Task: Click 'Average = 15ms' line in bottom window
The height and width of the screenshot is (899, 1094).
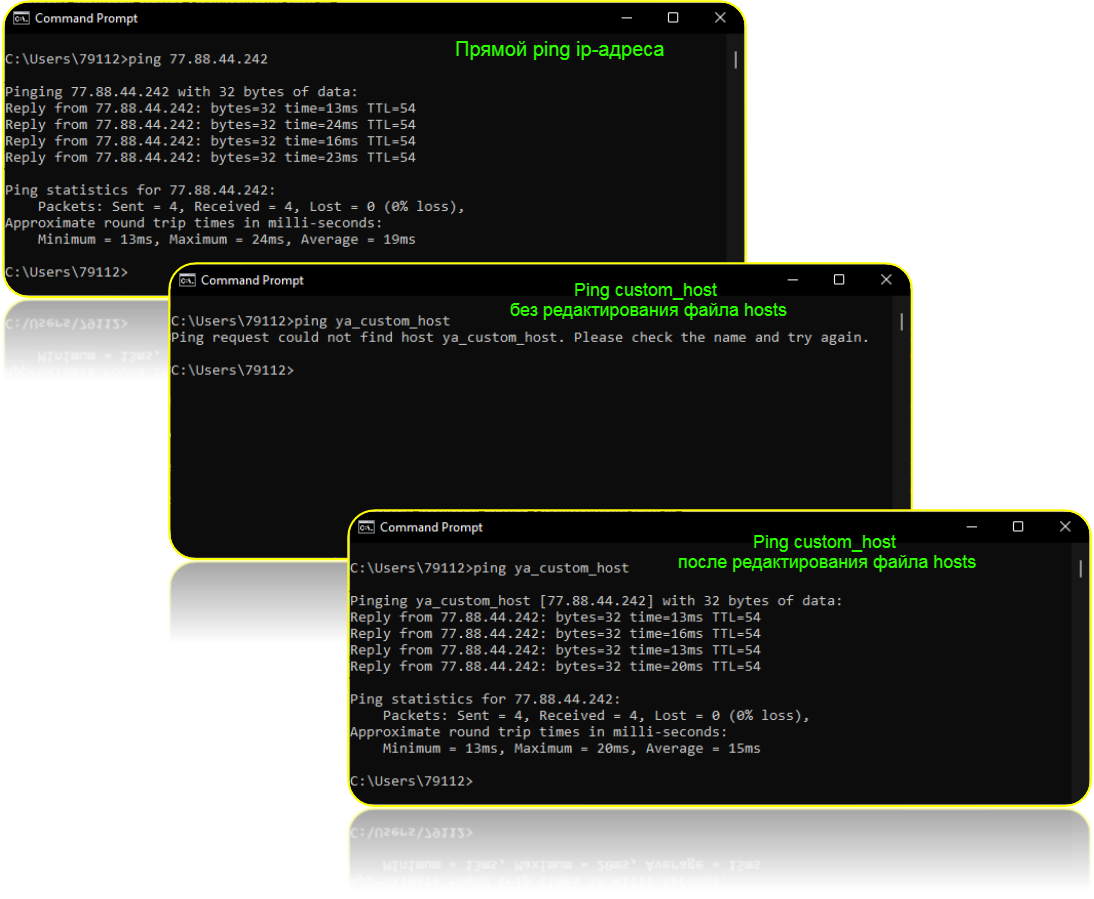Action: pos(571,749)
